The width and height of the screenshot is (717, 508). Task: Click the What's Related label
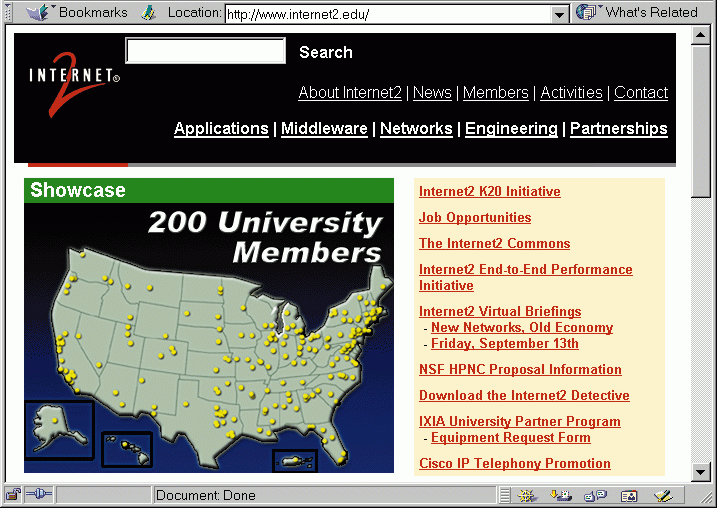pyautogui.click(x=652, y=12)
